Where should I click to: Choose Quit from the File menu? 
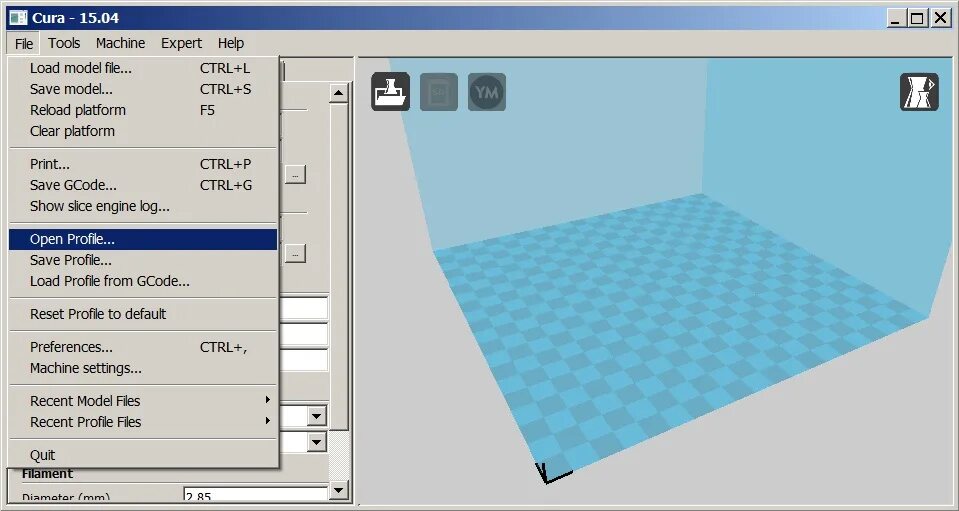(x=143, y=455)
